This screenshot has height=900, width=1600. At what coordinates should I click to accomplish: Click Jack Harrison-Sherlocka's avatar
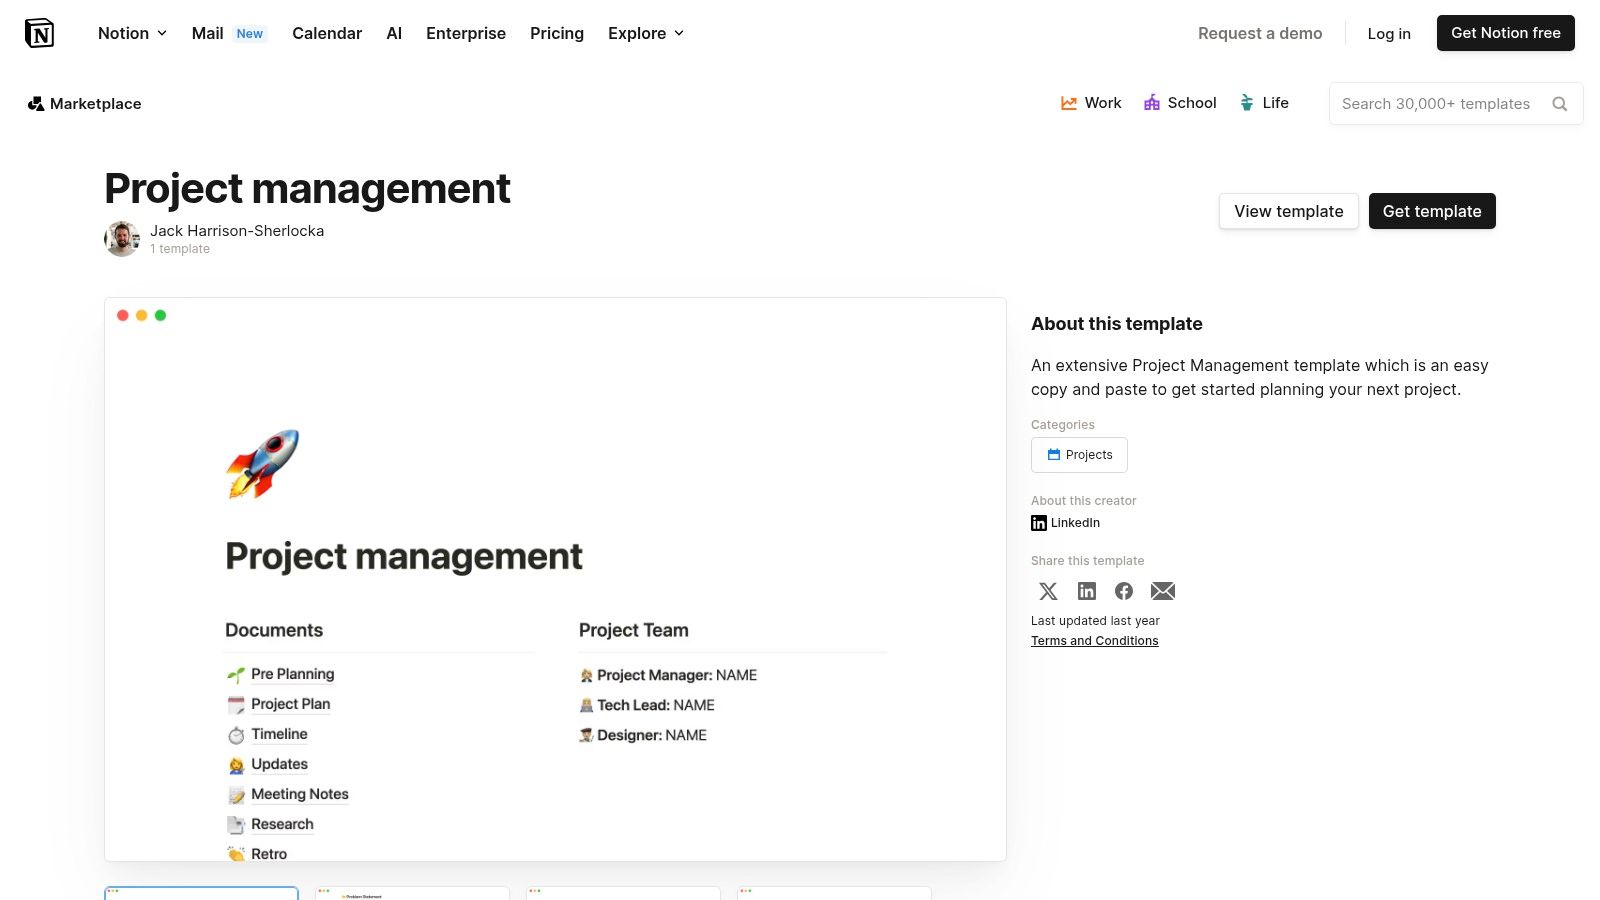(122, 239)
